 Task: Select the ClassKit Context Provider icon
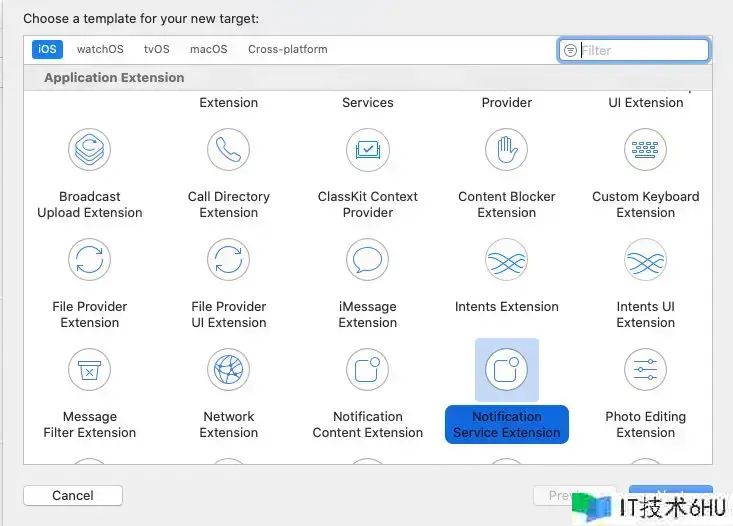pyautogui.click(x=367, y=150)
